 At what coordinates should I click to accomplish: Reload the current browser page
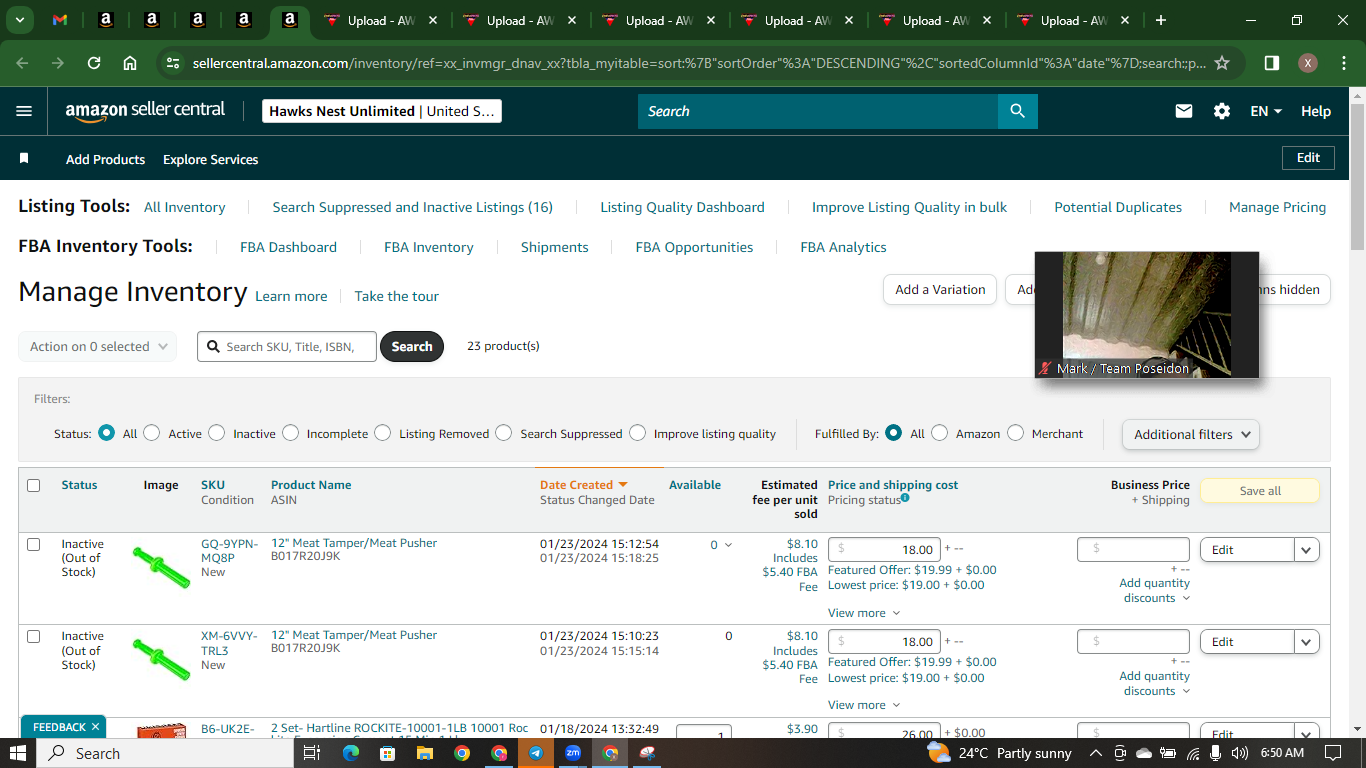click(94, 63)
